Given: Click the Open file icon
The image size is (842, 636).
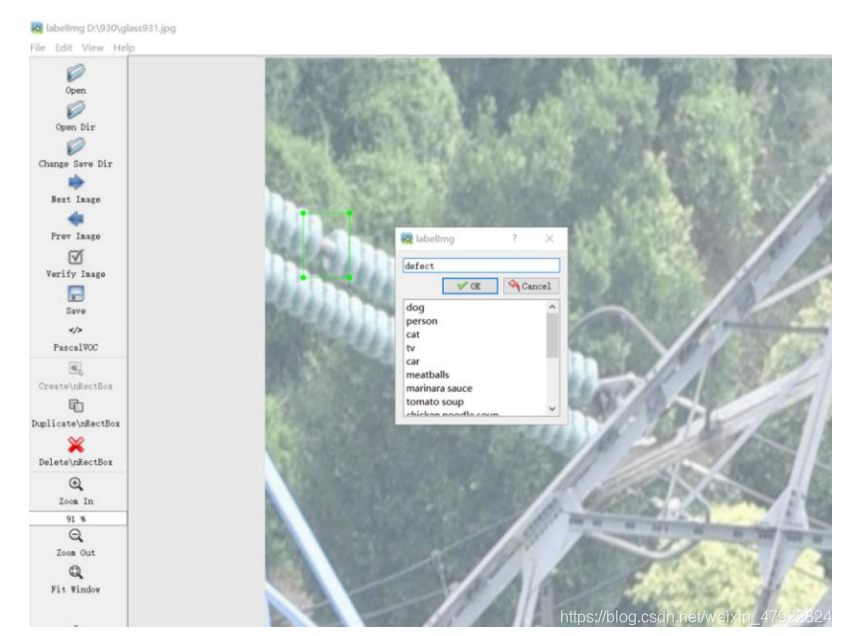Looking at the screenshot, I should point(76,73).
